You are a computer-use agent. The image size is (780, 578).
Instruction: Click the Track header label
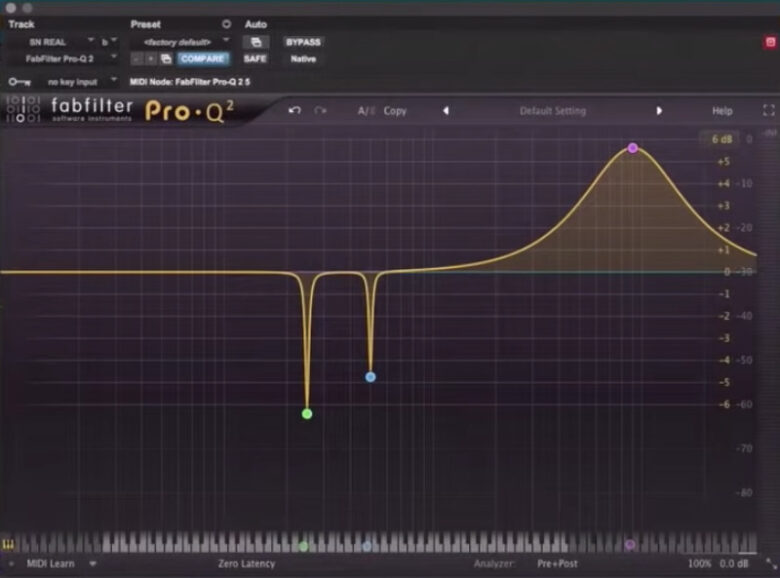pyautogui.click(x=21, y=24)
